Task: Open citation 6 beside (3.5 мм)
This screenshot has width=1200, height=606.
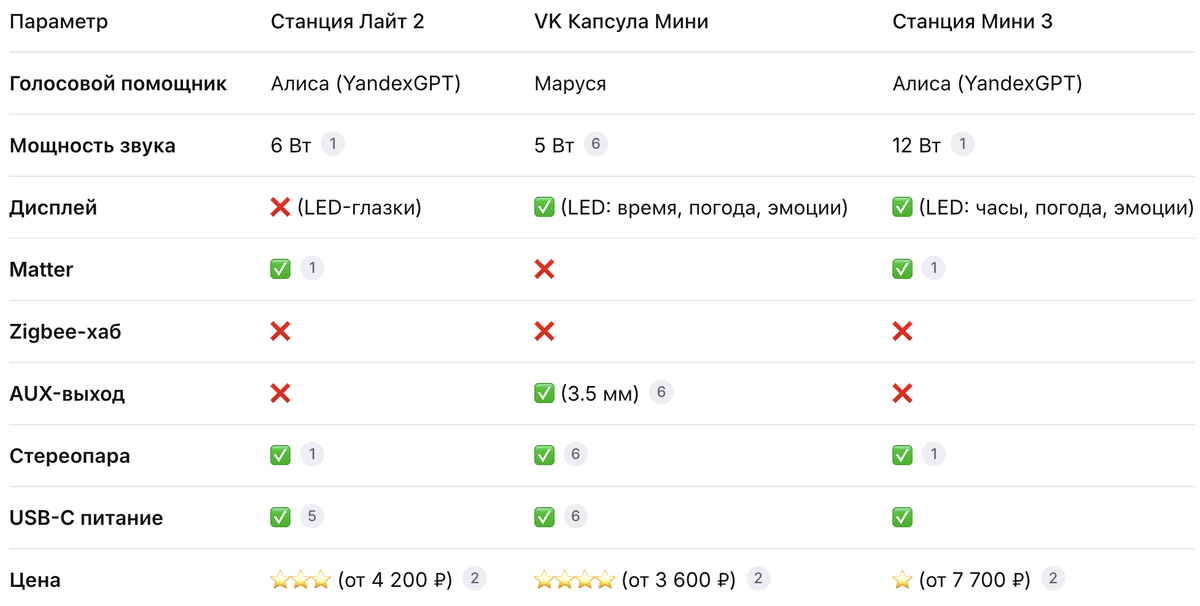Action: click(x=660, y=393)
